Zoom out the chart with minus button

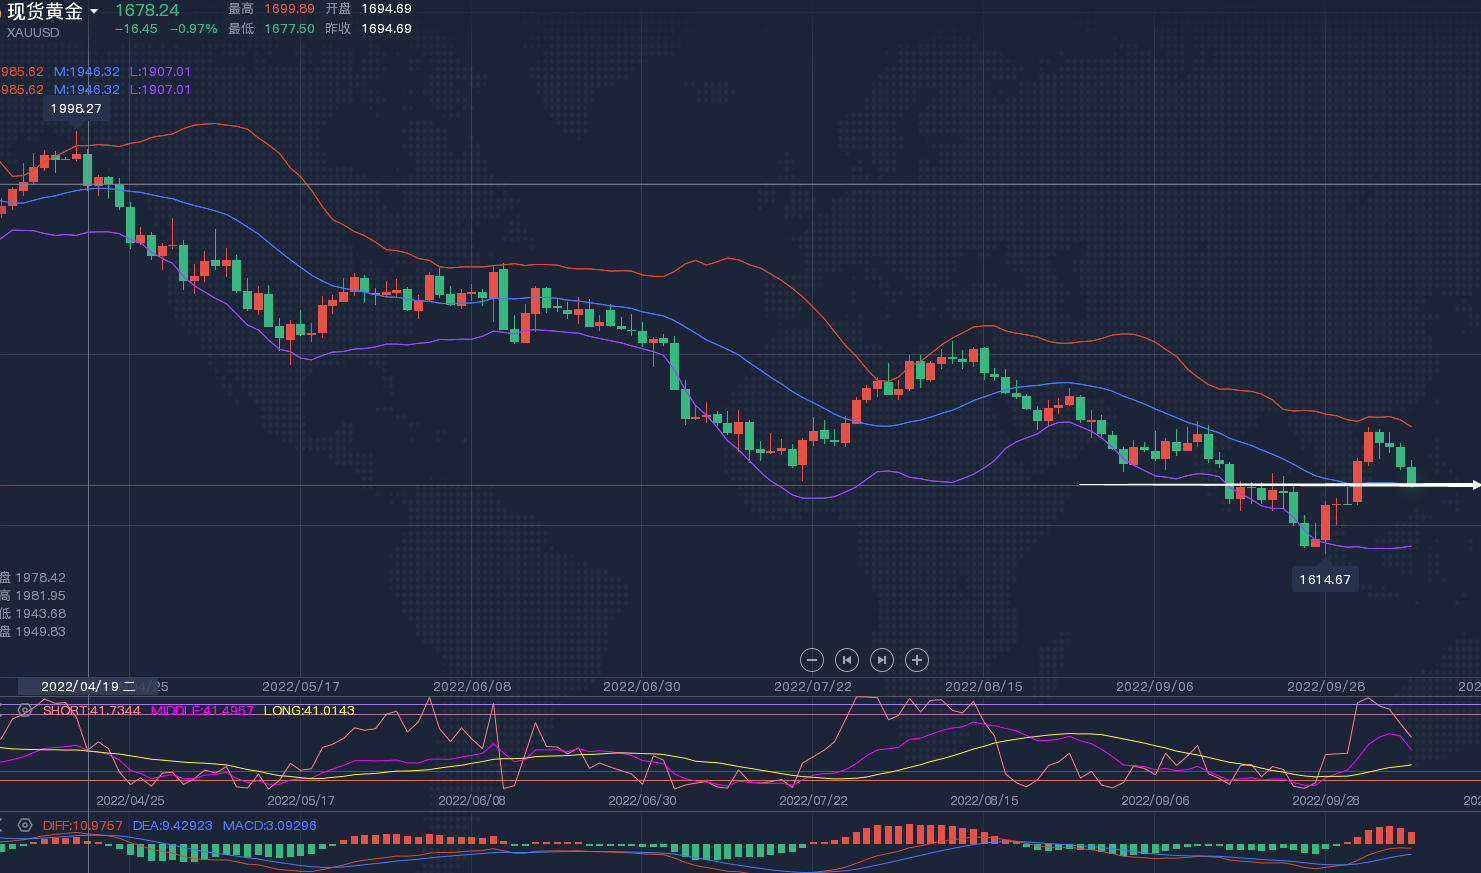click(812, 660)
